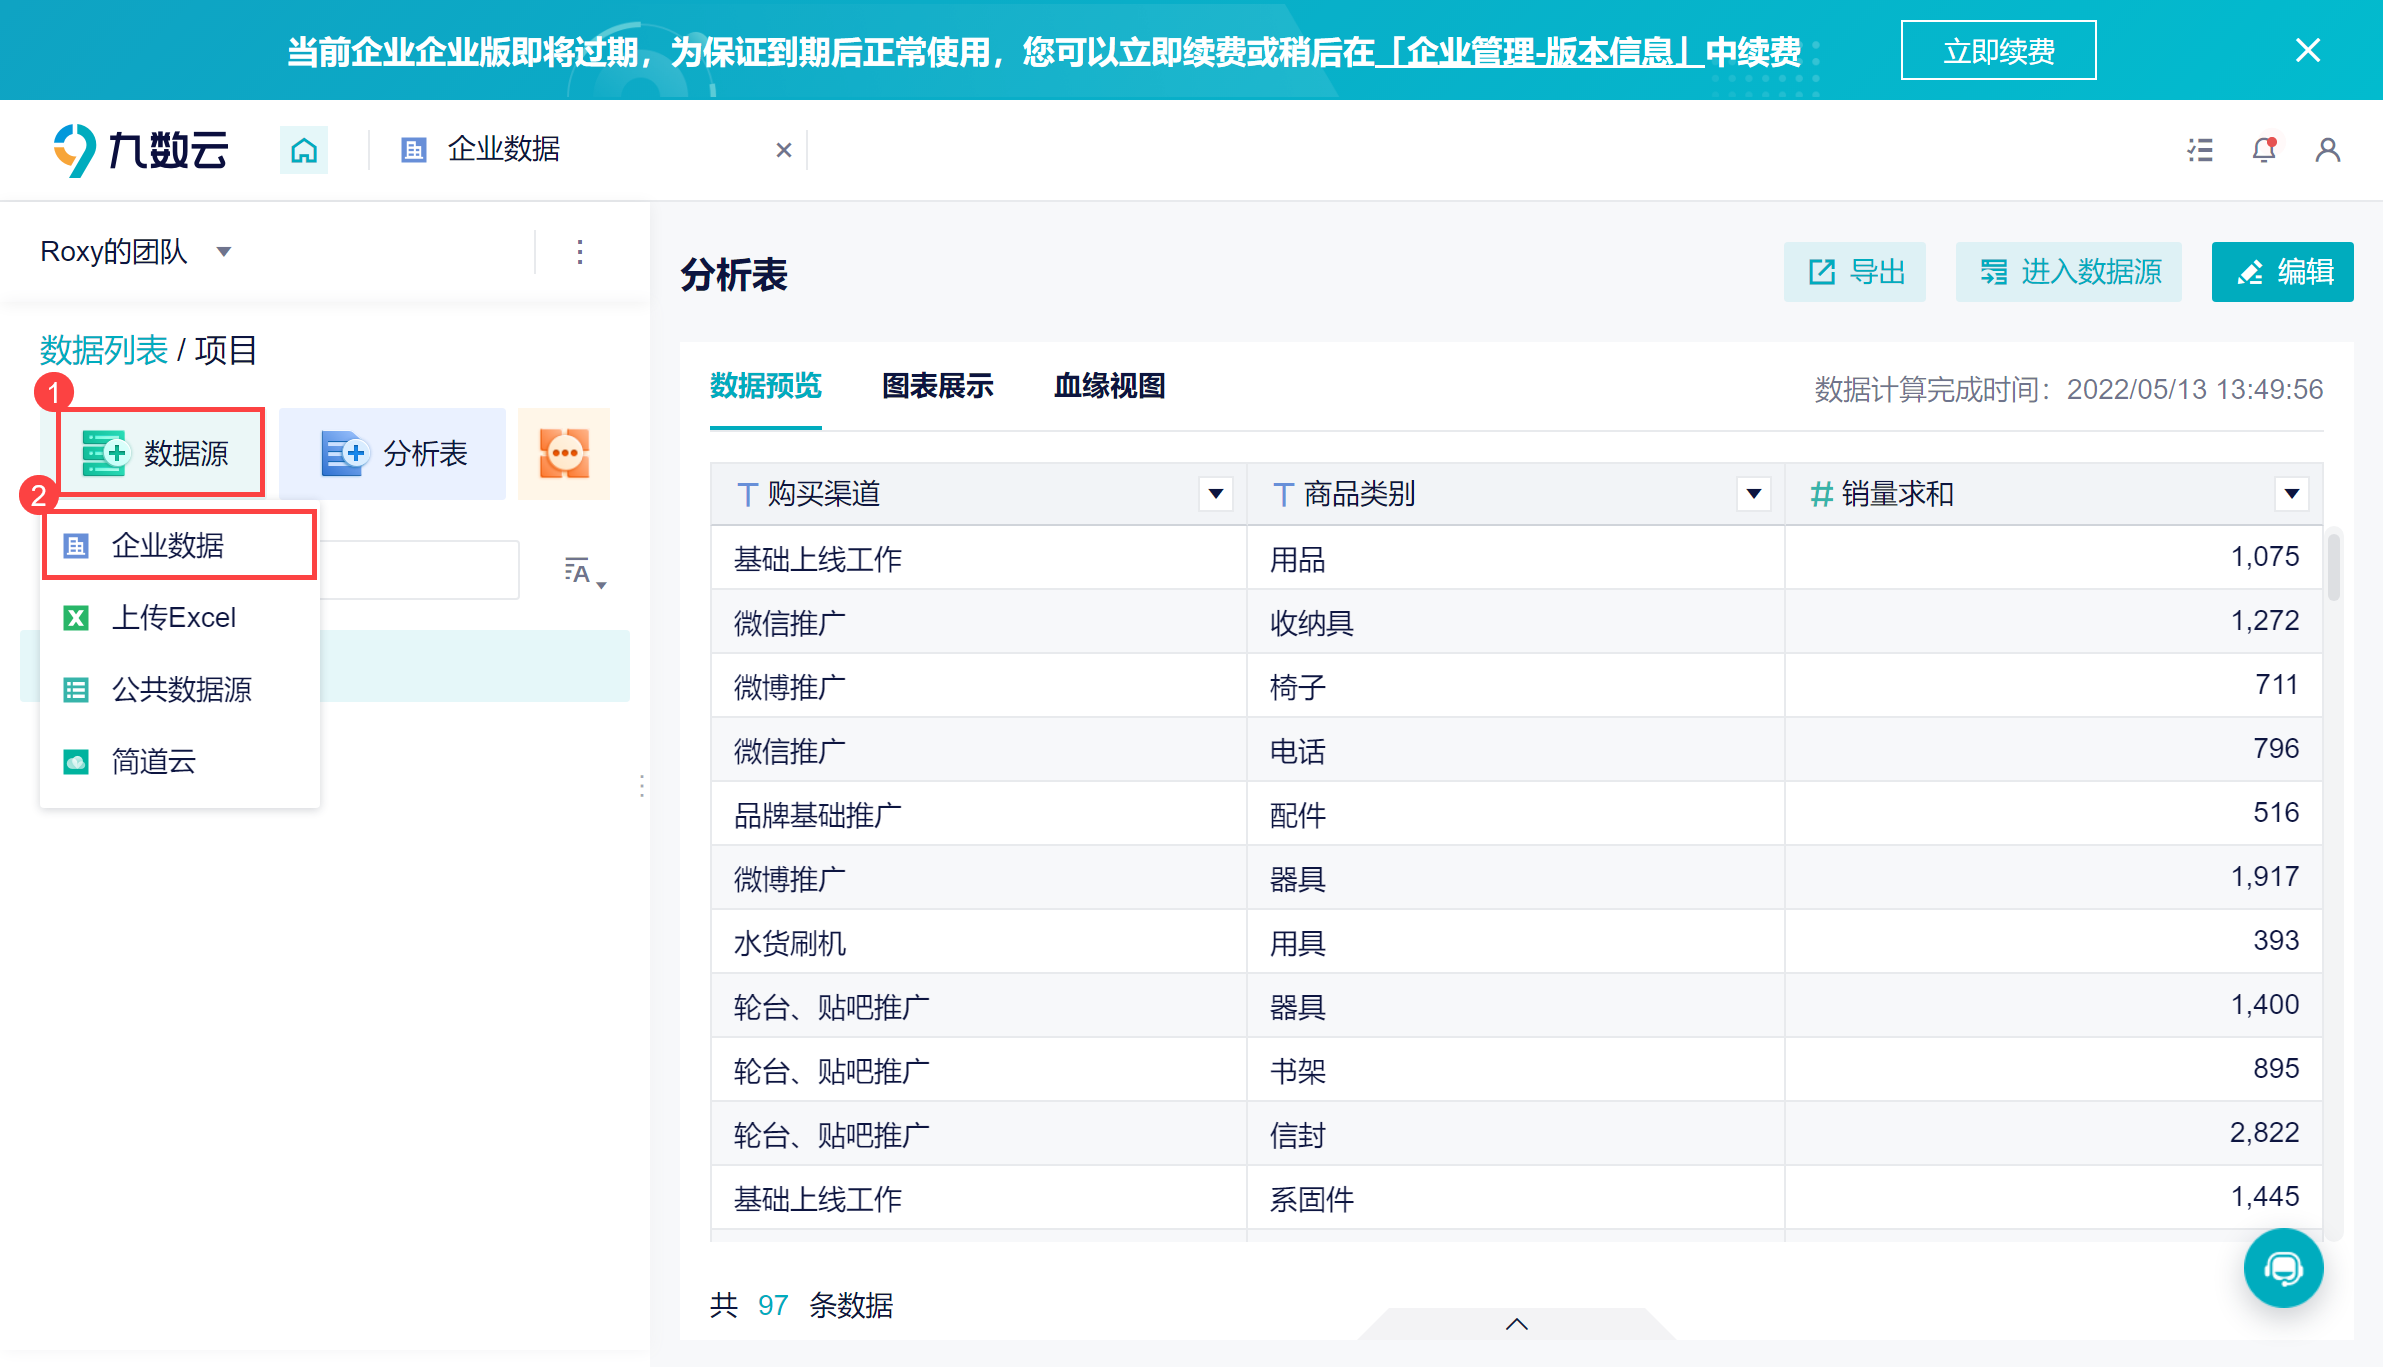Click the 编辑 edit button
The image size is (2383, 1367).
[2282, 272]
